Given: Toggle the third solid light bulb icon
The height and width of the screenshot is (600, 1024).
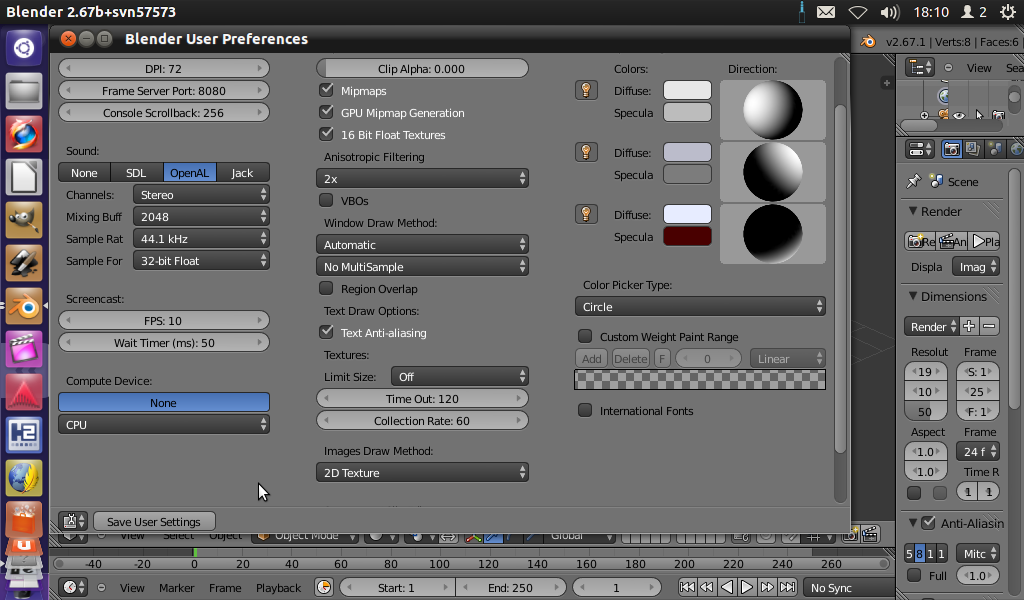Looking at the screenshot, I should click(x=586, y=215).
